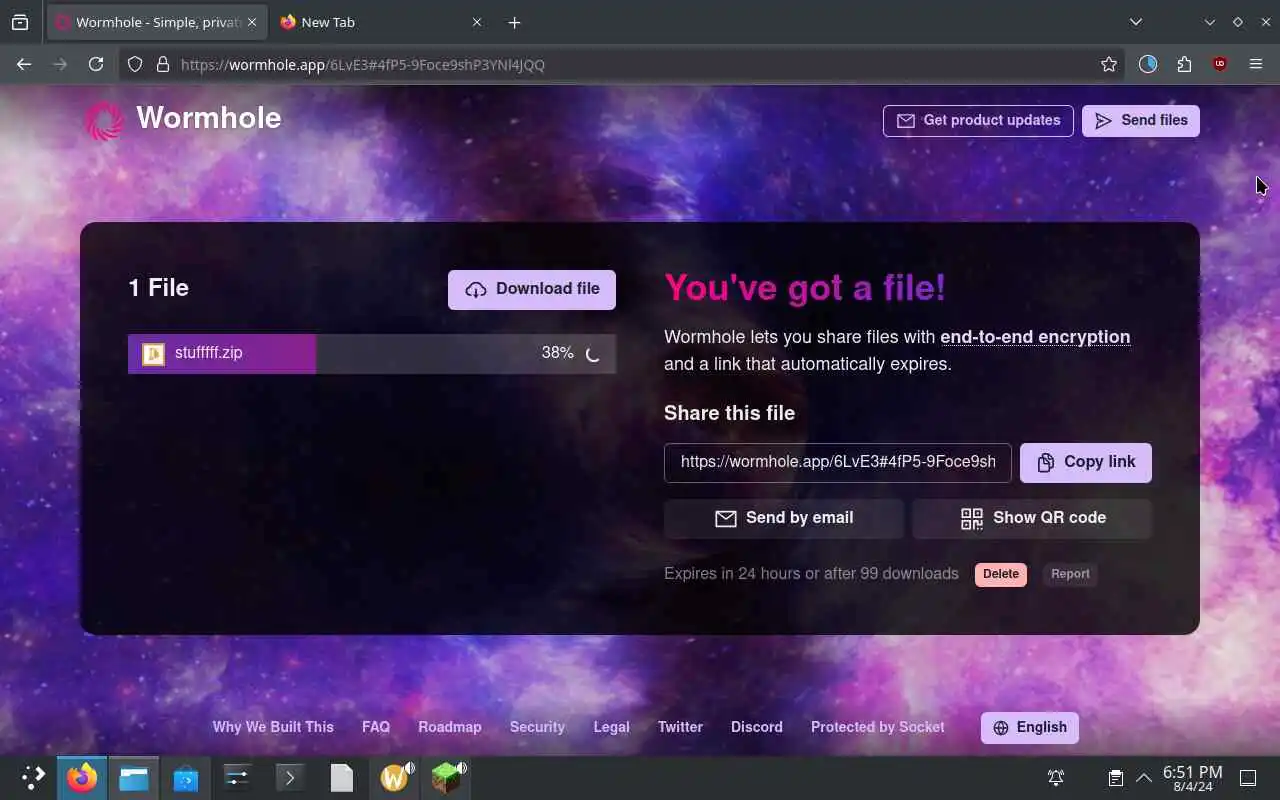Click Get product updates button

[x=978, y=120]
